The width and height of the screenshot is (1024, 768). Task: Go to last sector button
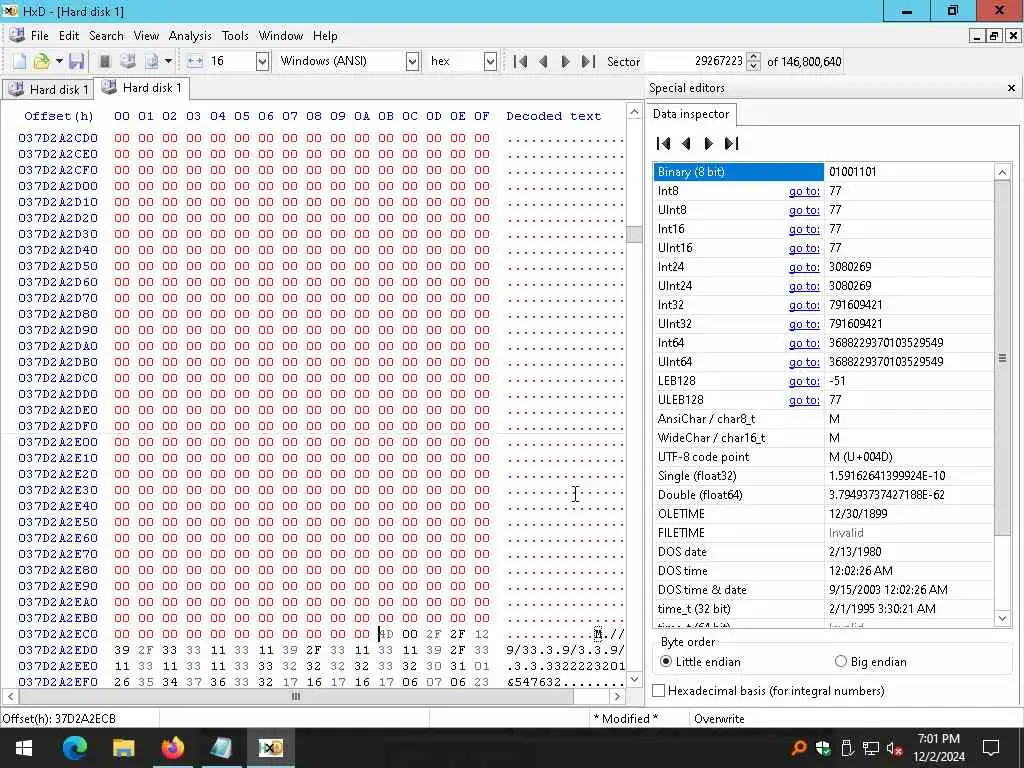588,61
